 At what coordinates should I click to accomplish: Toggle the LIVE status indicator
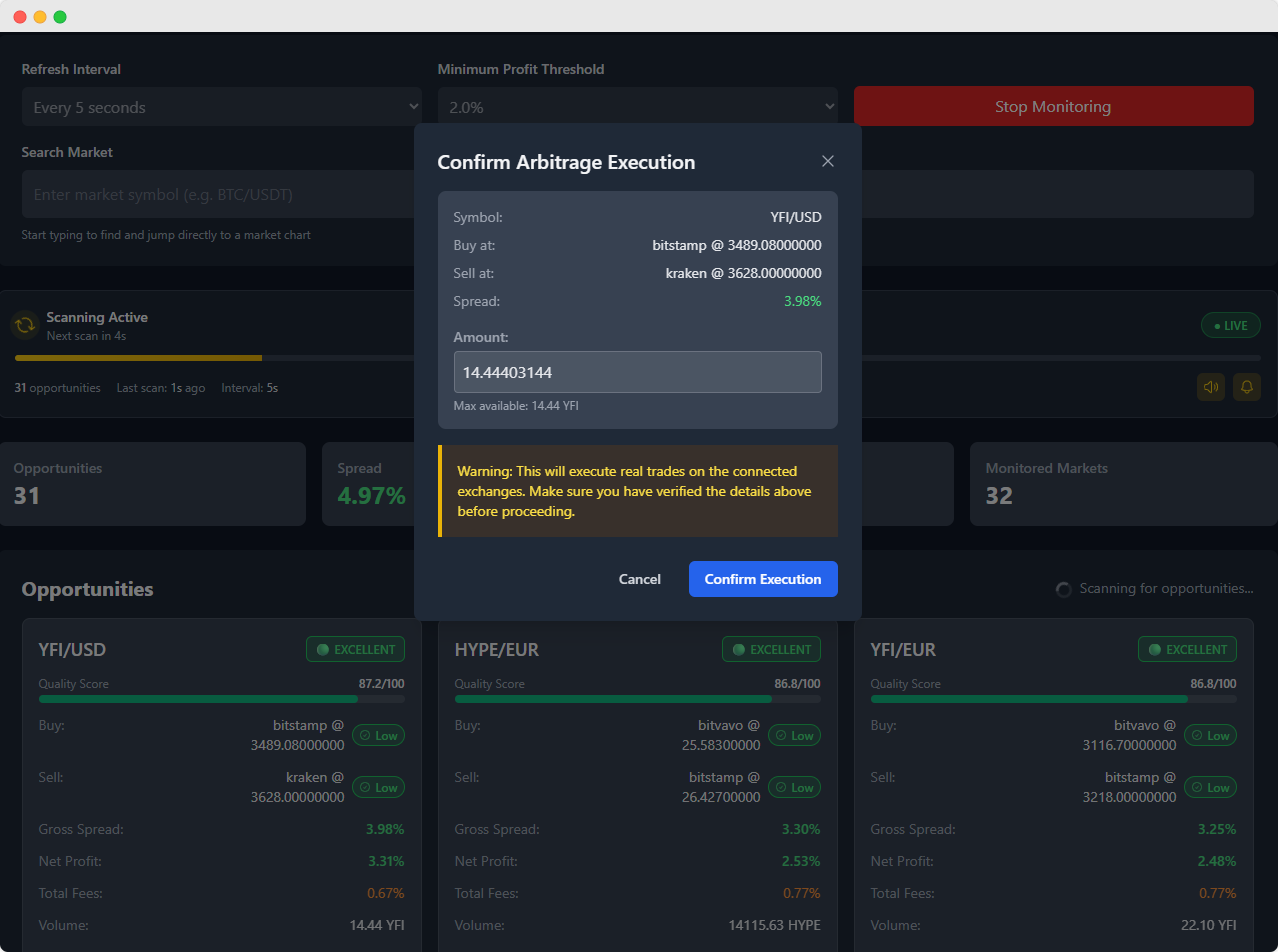click(x=1230, y=325)
